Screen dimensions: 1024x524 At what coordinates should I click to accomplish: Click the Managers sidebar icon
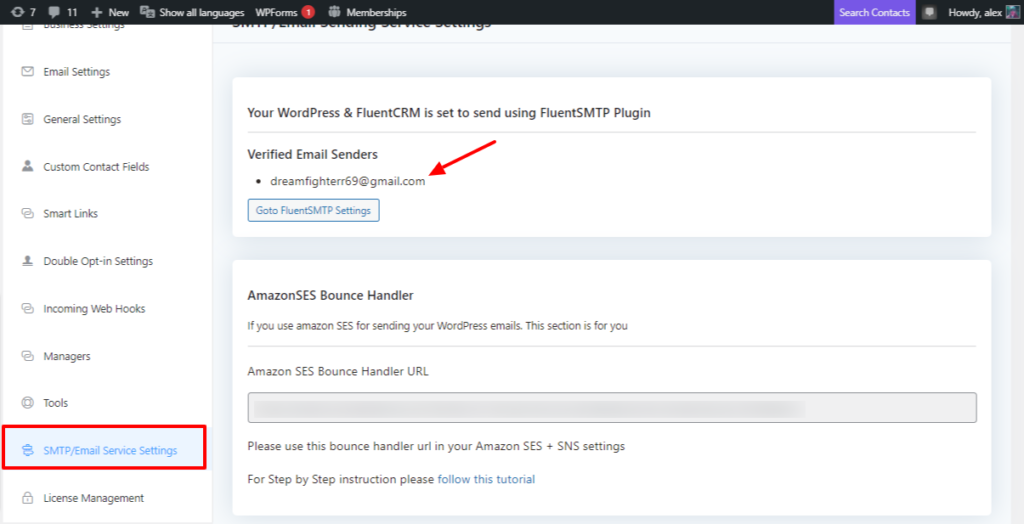pos(27,356)
